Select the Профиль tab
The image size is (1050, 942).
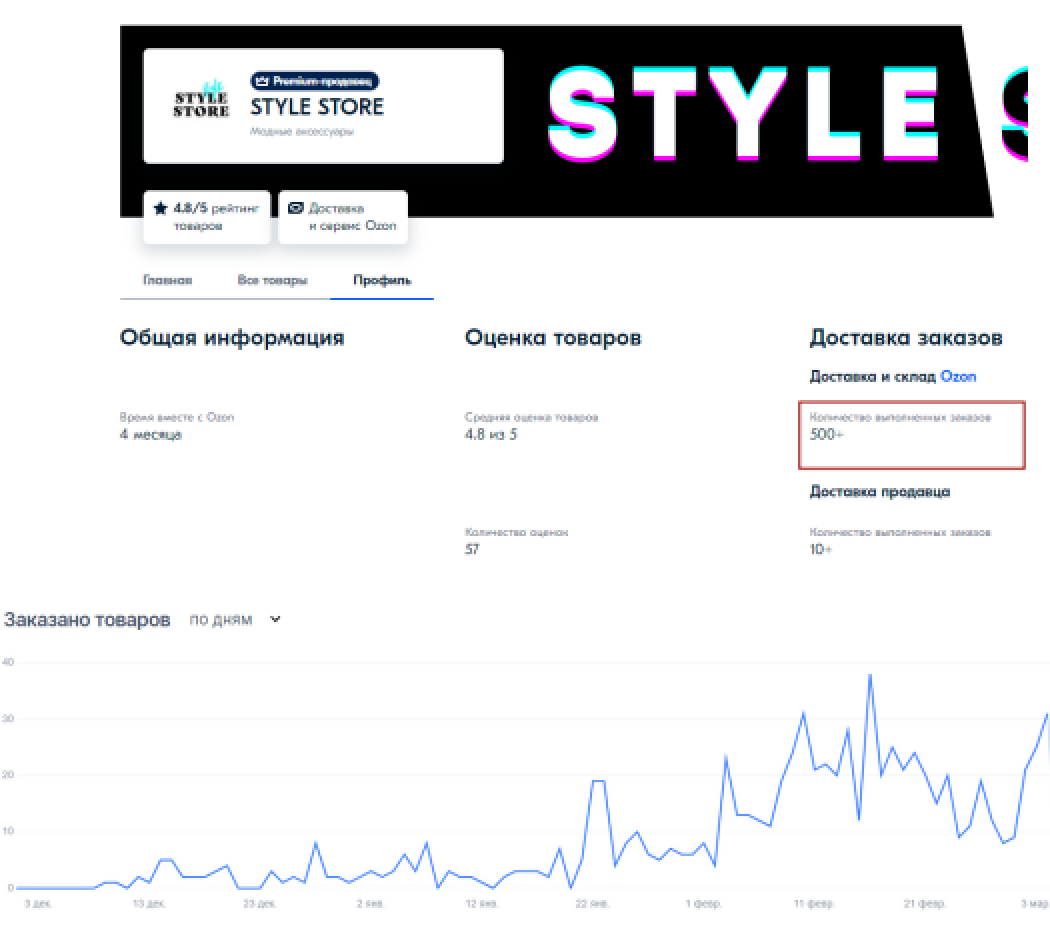pyautogui.click(x=382, y=280)
